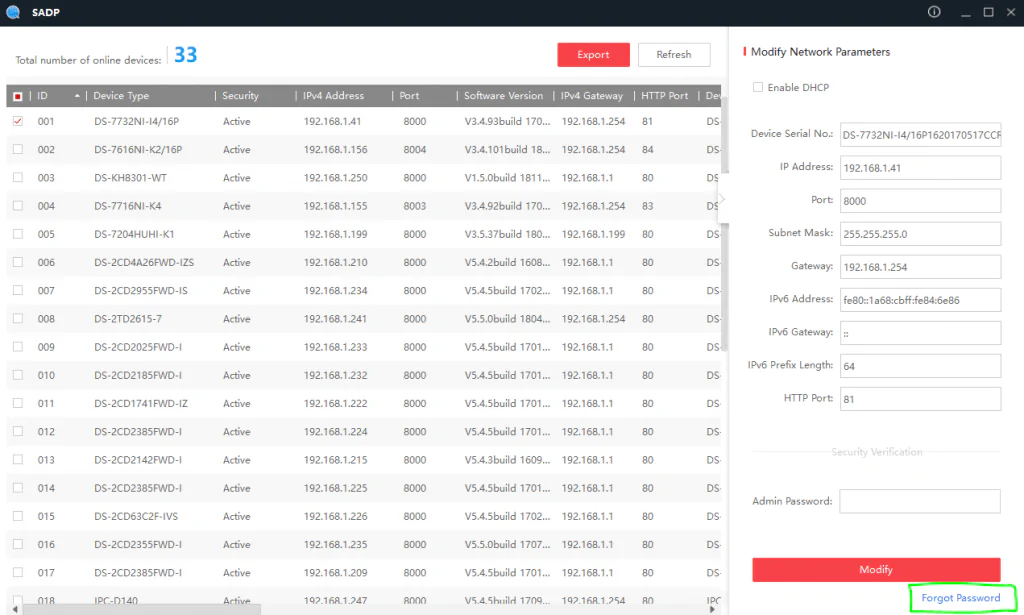Click the 192.168.1.199 gateway cell
1024x615 pixels.
[593, 234]
